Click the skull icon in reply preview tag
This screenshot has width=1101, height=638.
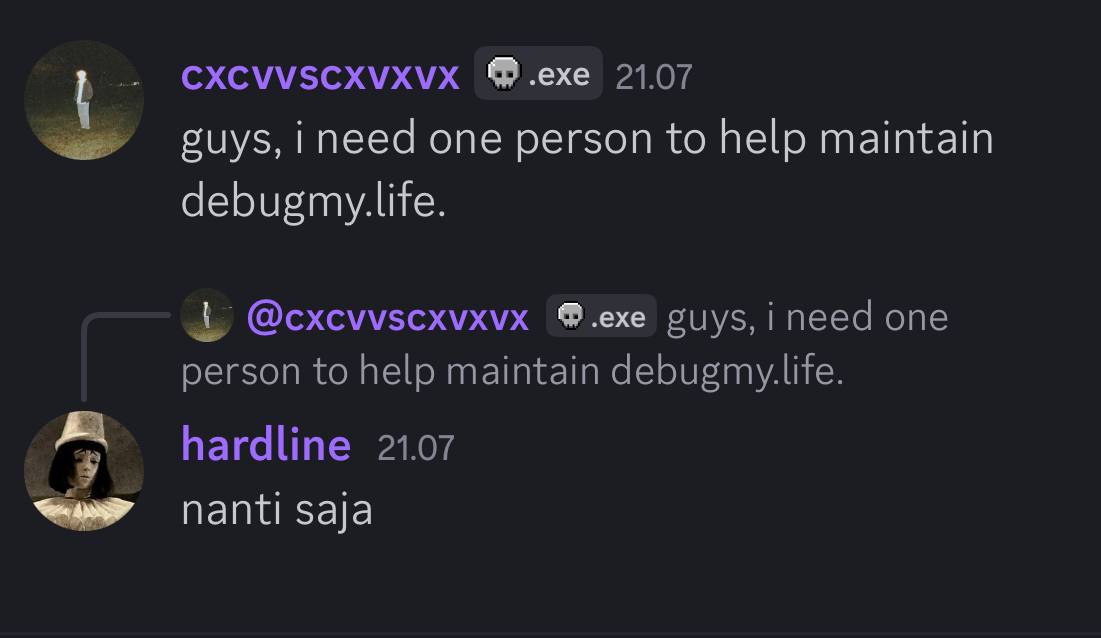tap(570, 316)
